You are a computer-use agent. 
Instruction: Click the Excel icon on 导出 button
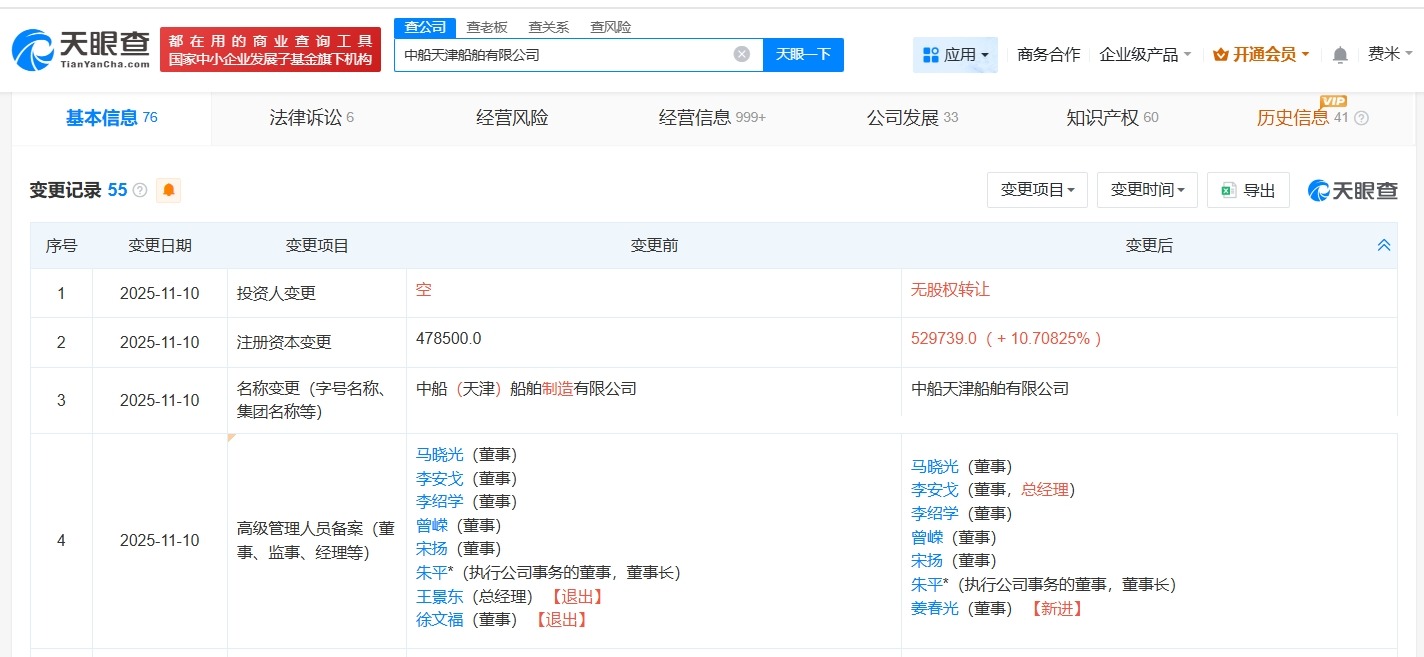[1228, 189]
